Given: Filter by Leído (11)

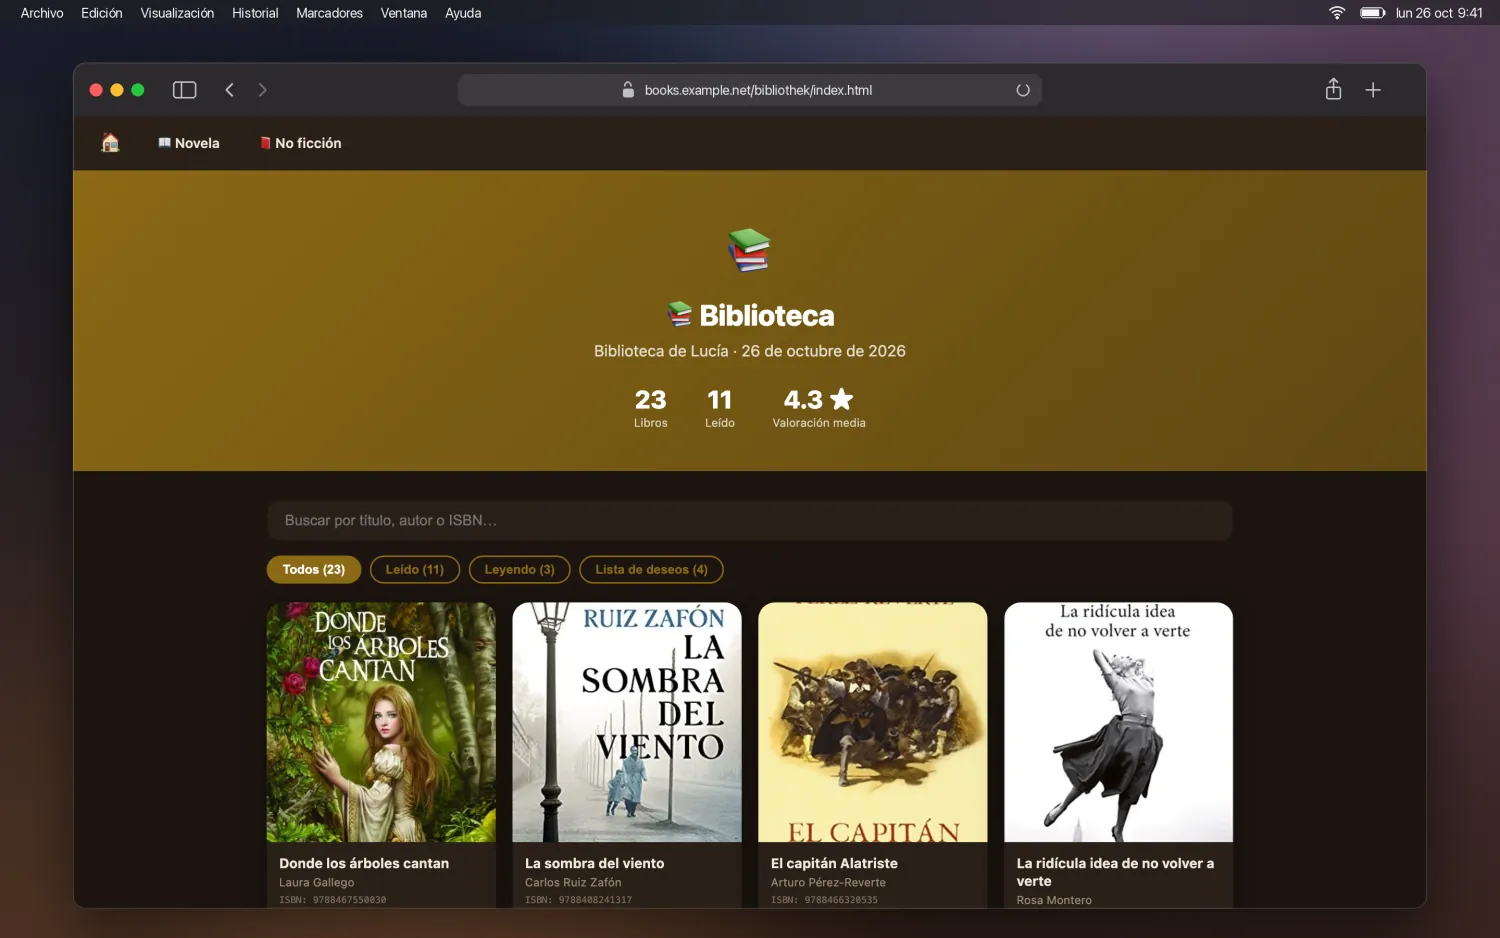Looking at the screenshot, I should [x=415, y=569].
